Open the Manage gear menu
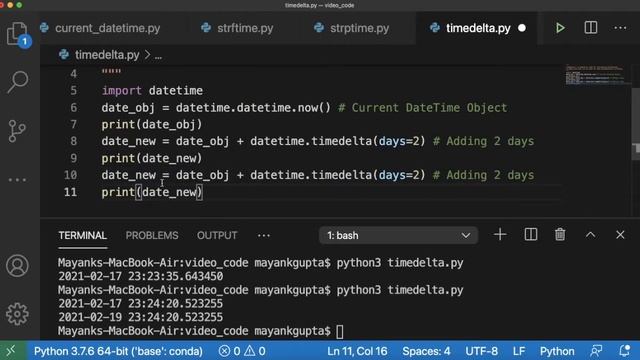This screenshot has width=640, height=360. pos(17,313)
